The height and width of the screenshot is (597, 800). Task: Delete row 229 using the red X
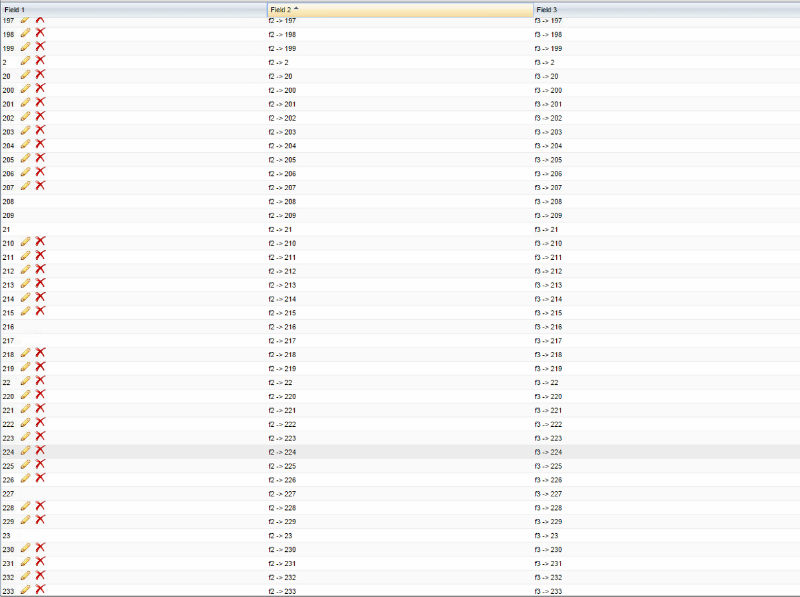tap(40, 521)
